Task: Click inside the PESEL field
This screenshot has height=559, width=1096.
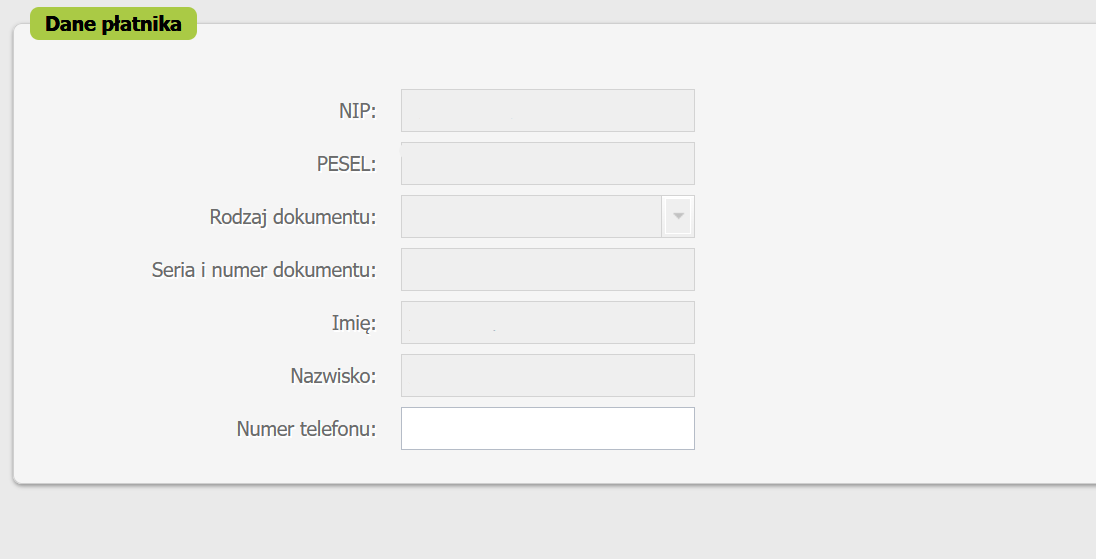Action: click(548, 164)
